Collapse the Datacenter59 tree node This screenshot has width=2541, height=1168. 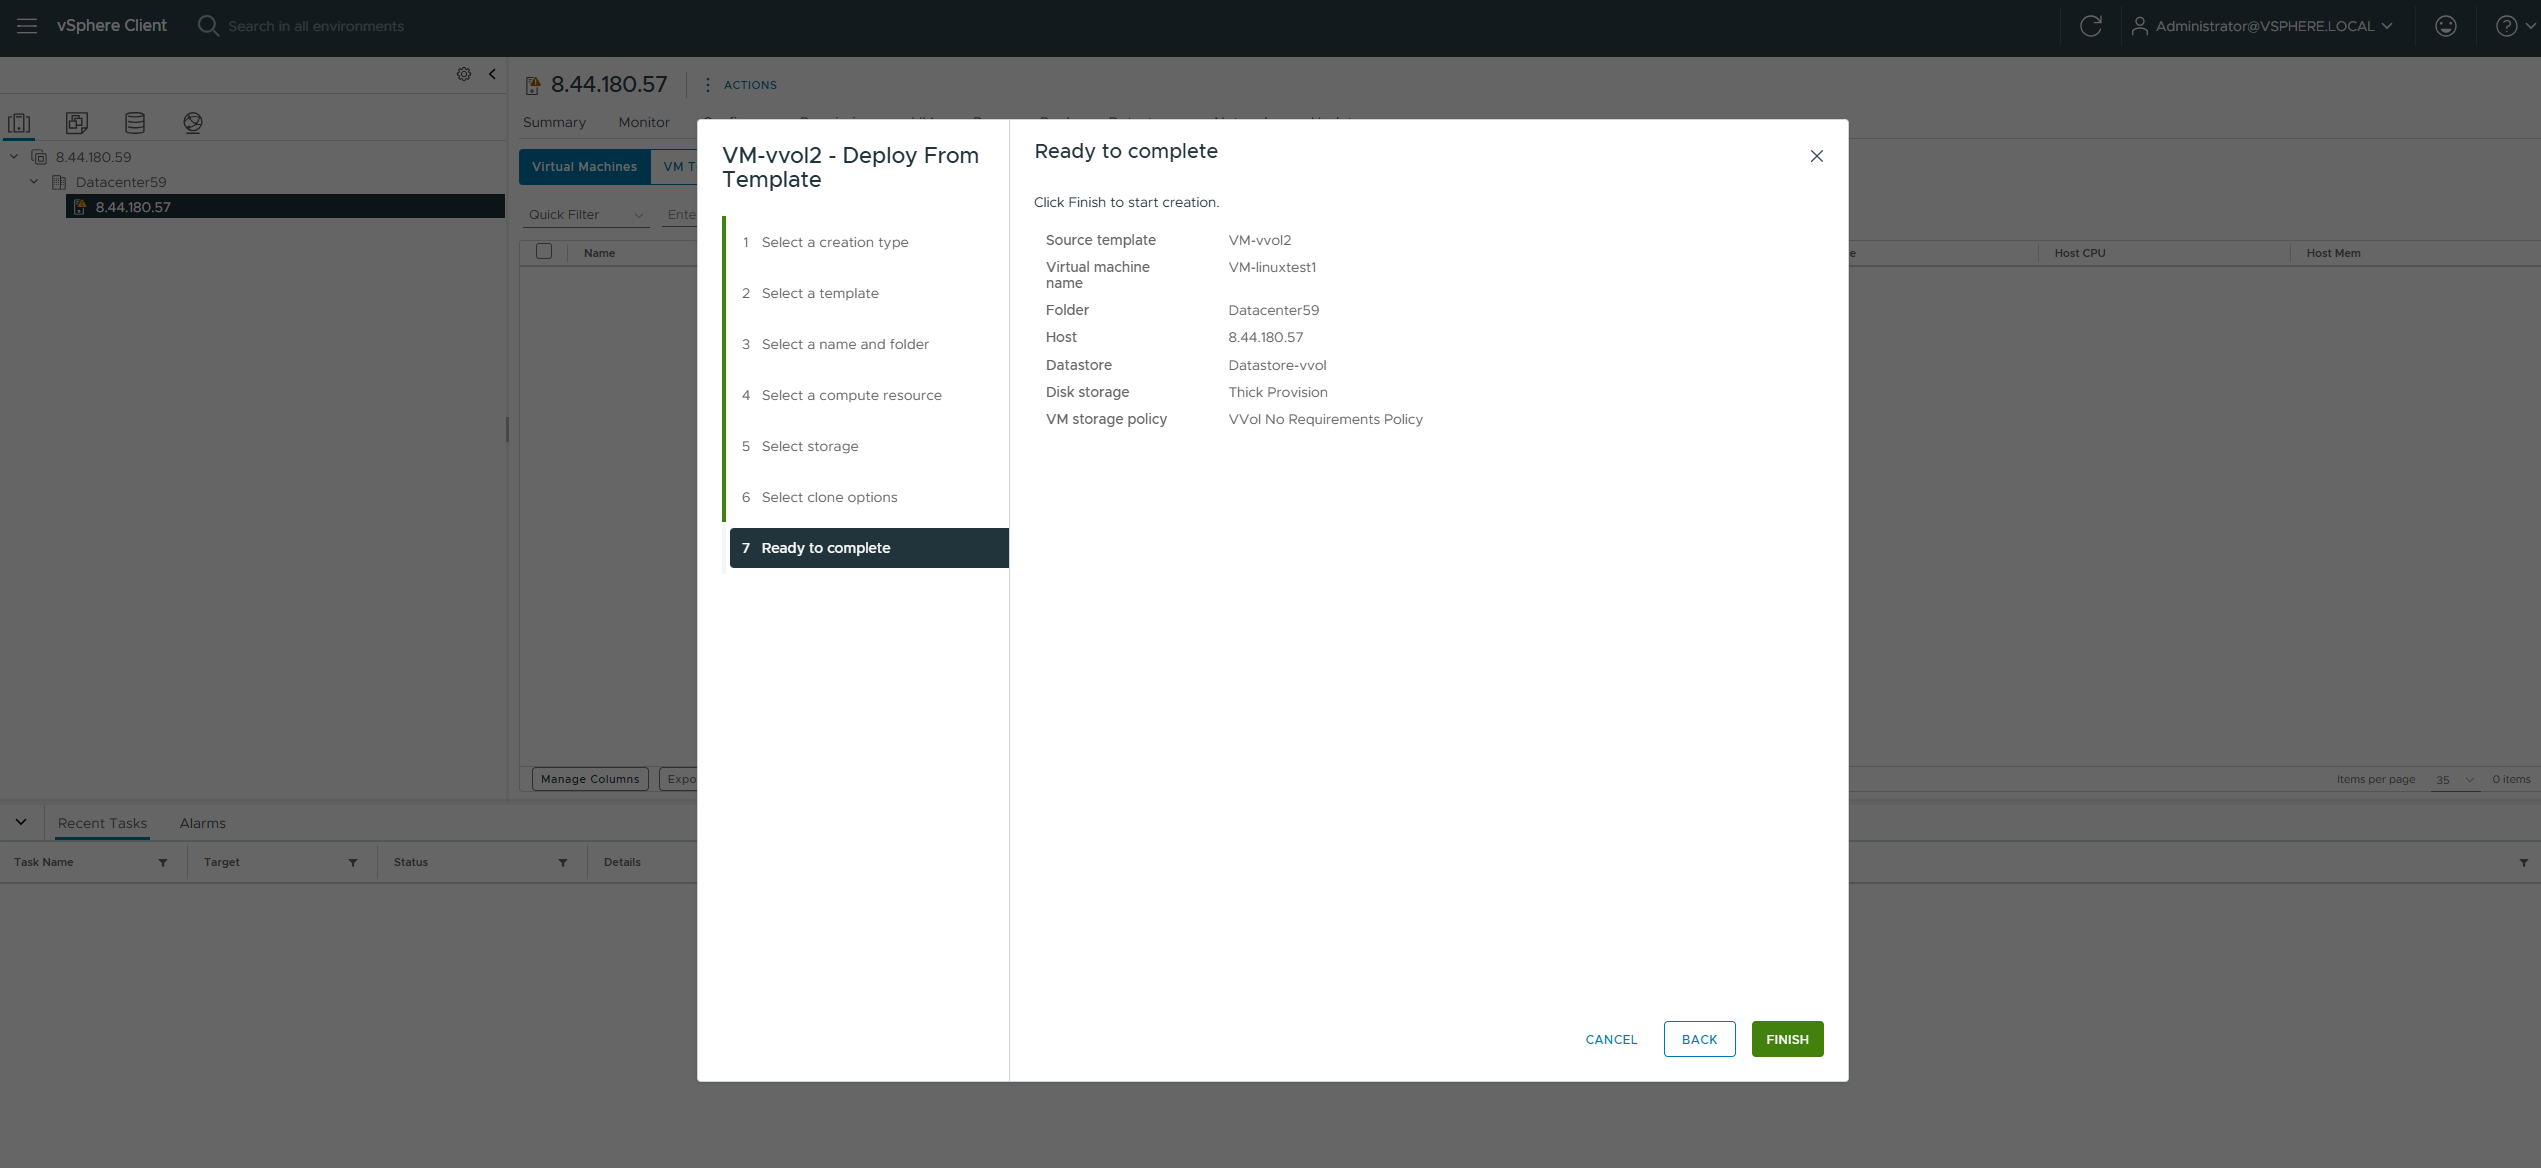click(x=34, y=182)
